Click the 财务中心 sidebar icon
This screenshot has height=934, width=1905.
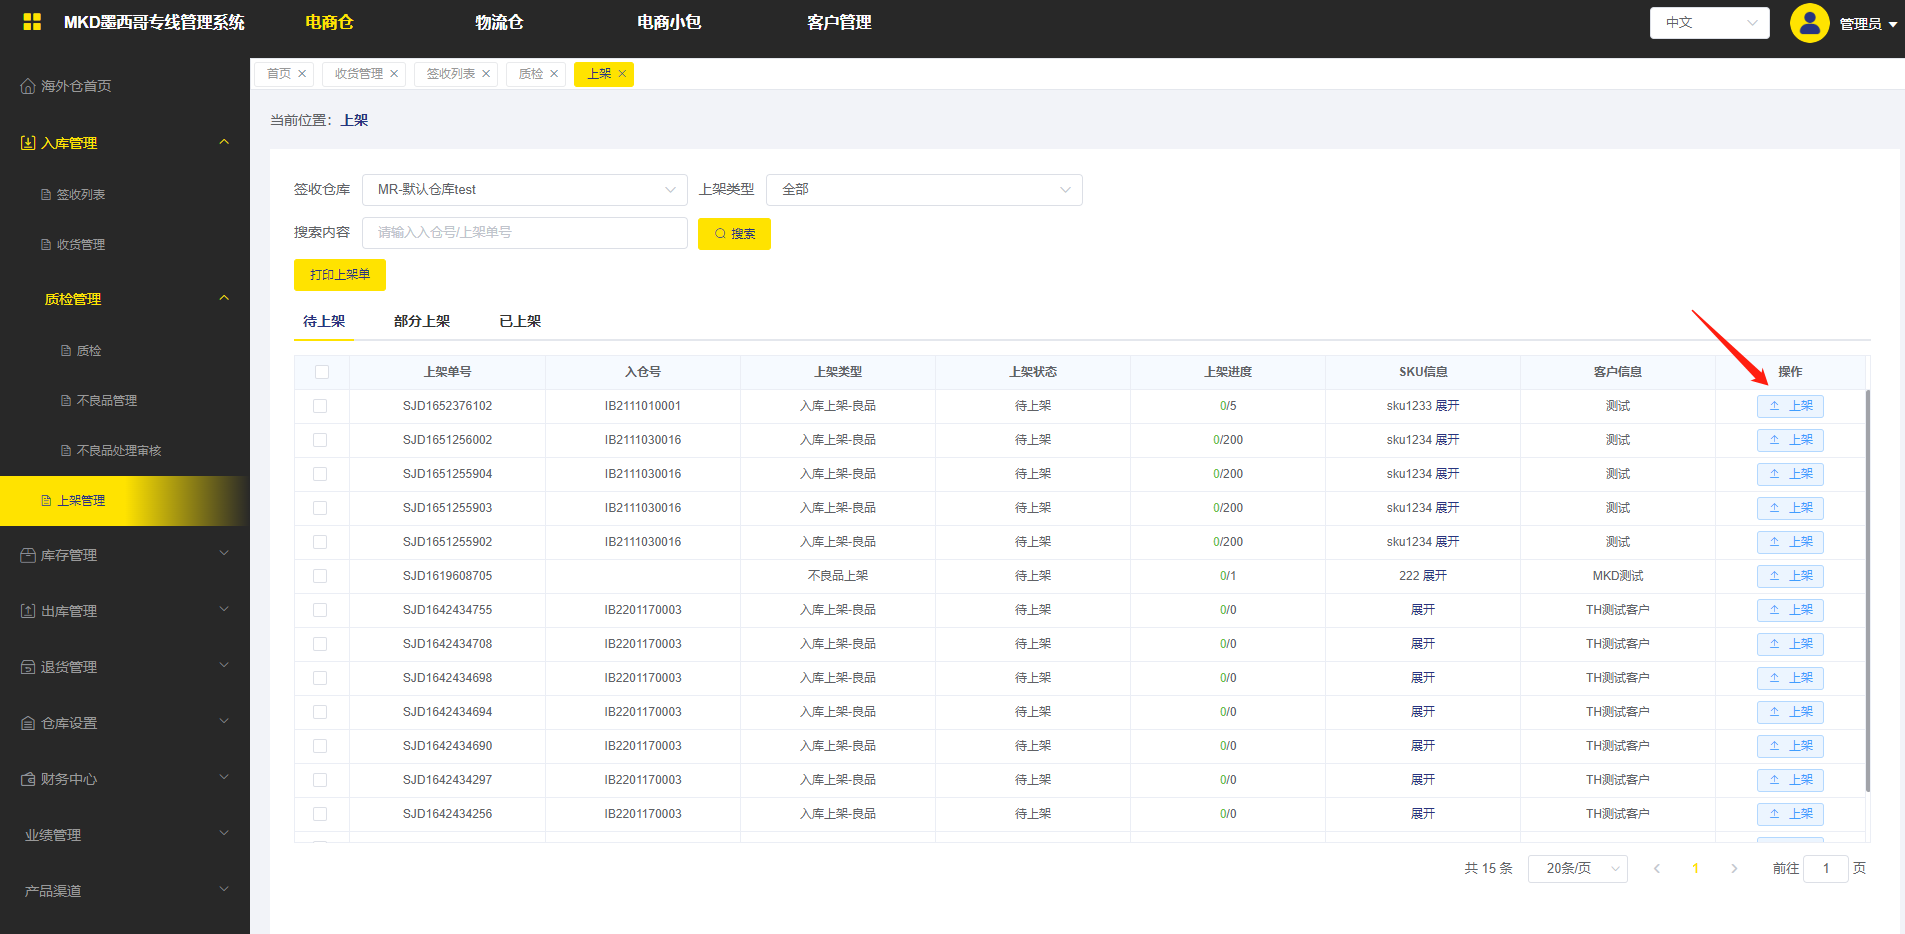coord(28,780)
